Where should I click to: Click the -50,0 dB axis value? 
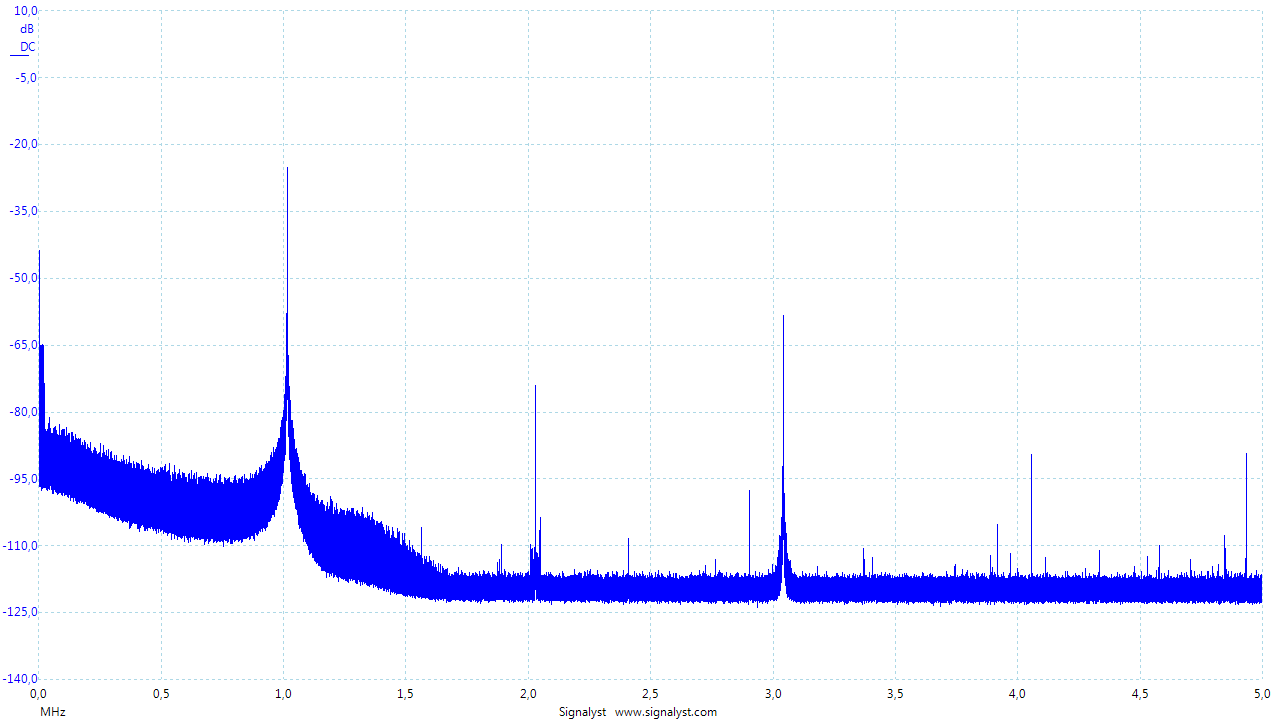point(22,278)
